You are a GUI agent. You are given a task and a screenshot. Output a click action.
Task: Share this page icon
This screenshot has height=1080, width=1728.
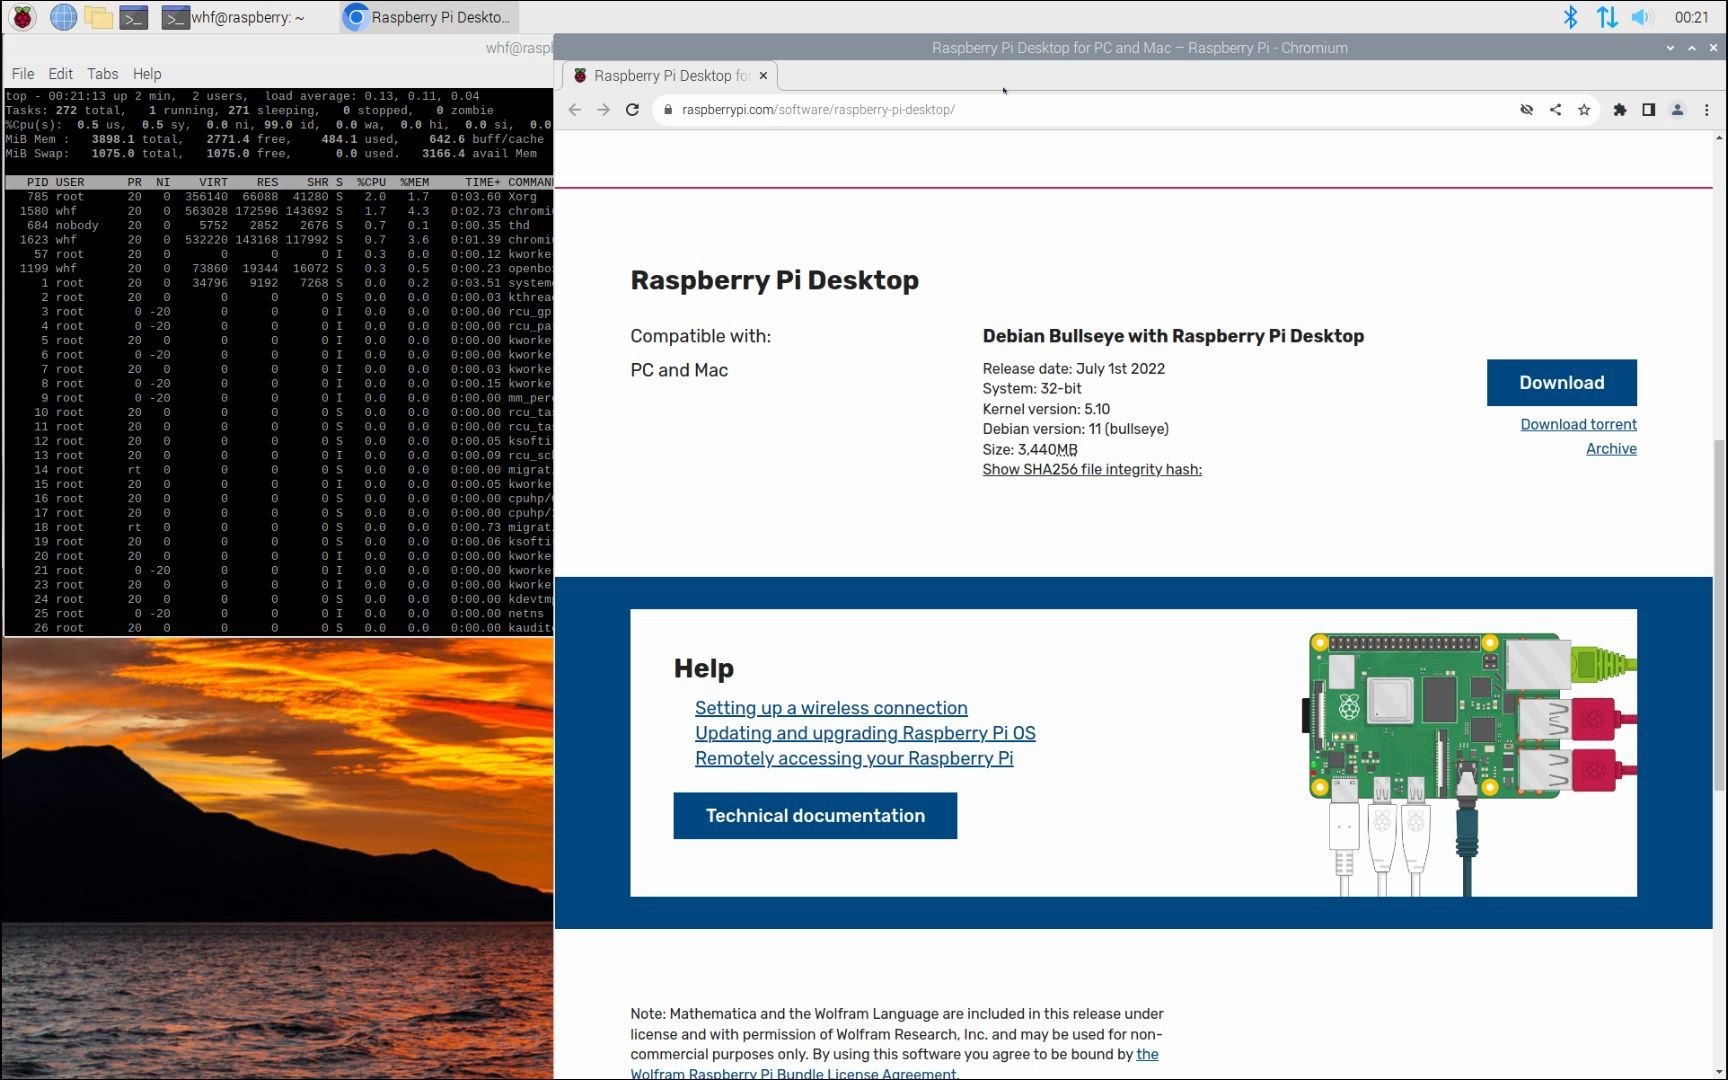pyautogui.click(x=1555, y=110)
